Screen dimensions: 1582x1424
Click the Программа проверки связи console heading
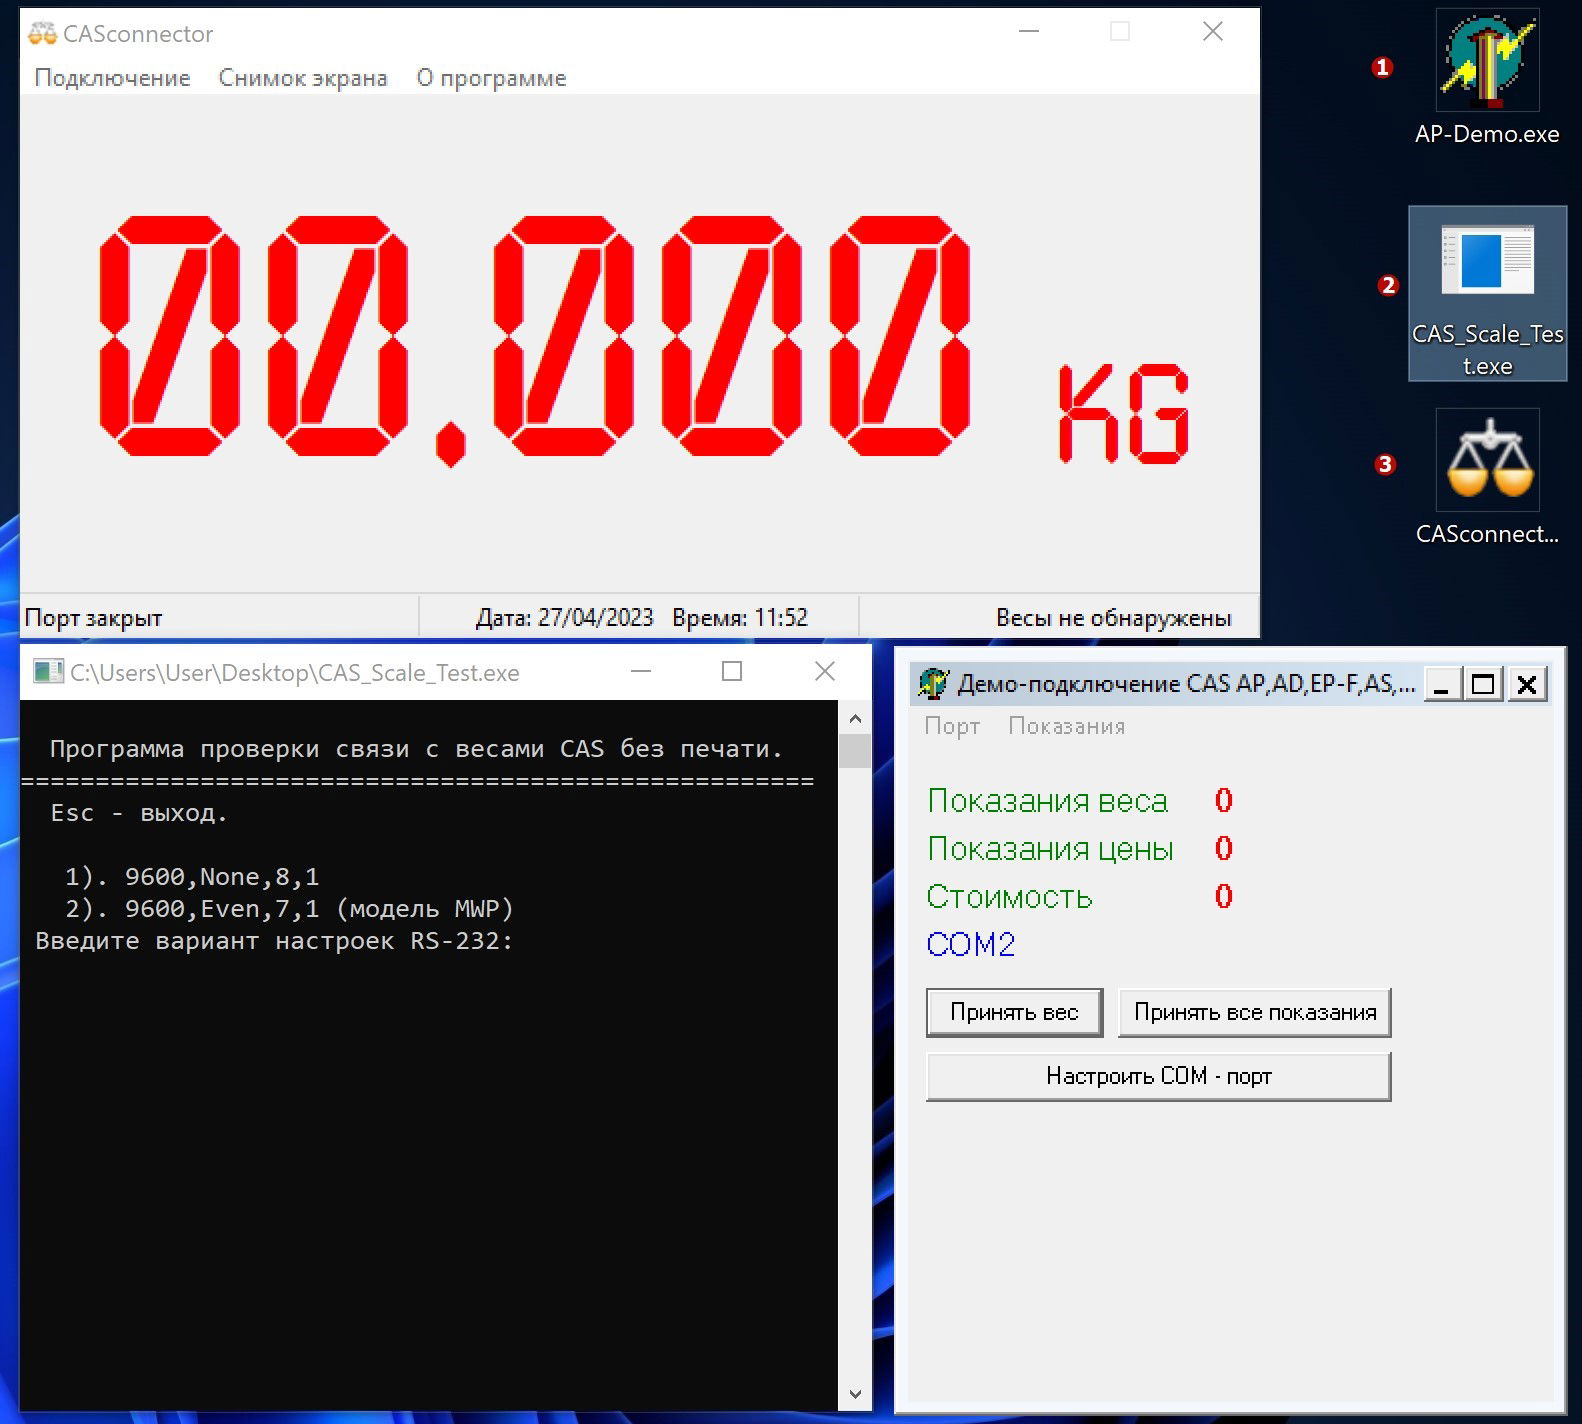416,749
